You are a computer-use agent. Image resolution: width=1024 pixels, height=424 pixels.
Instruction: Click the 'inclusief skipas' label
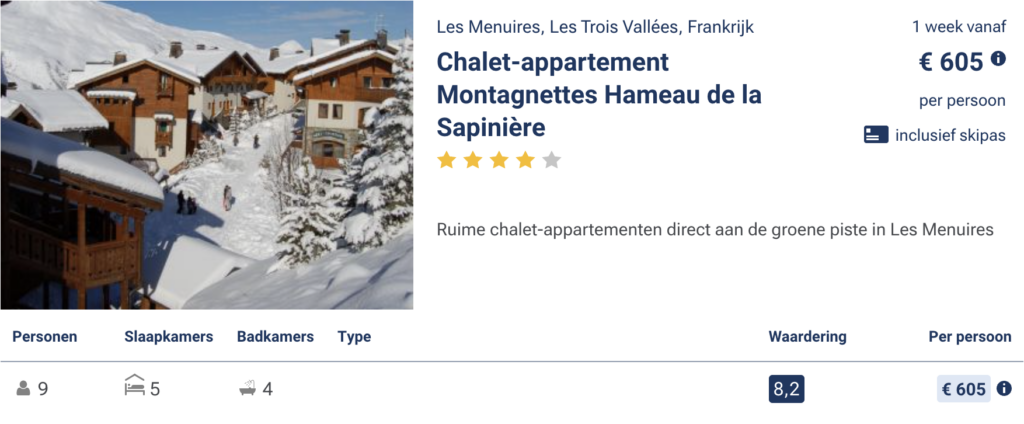click(x=950, y=135)
